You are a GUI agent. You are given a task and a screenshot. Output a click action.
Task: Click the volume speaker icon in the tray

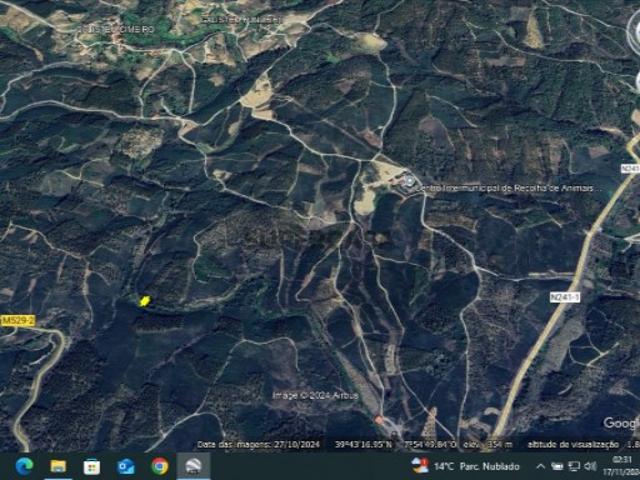590,466
